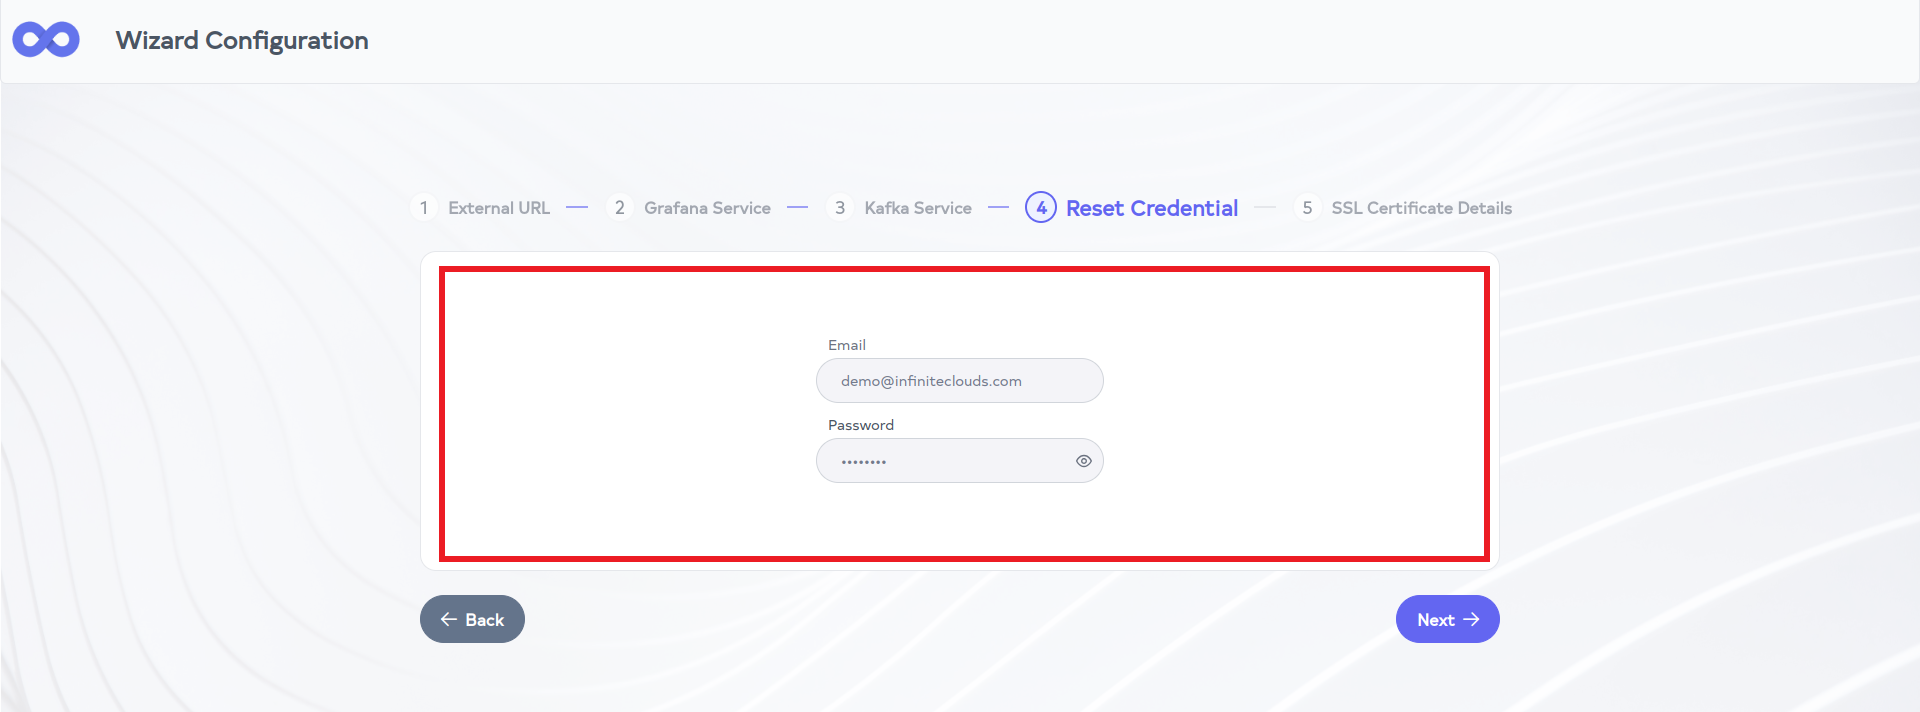Click the Email field label
Image resolution: width=1920 pixels, height=712 pixels.
(847, 345)
